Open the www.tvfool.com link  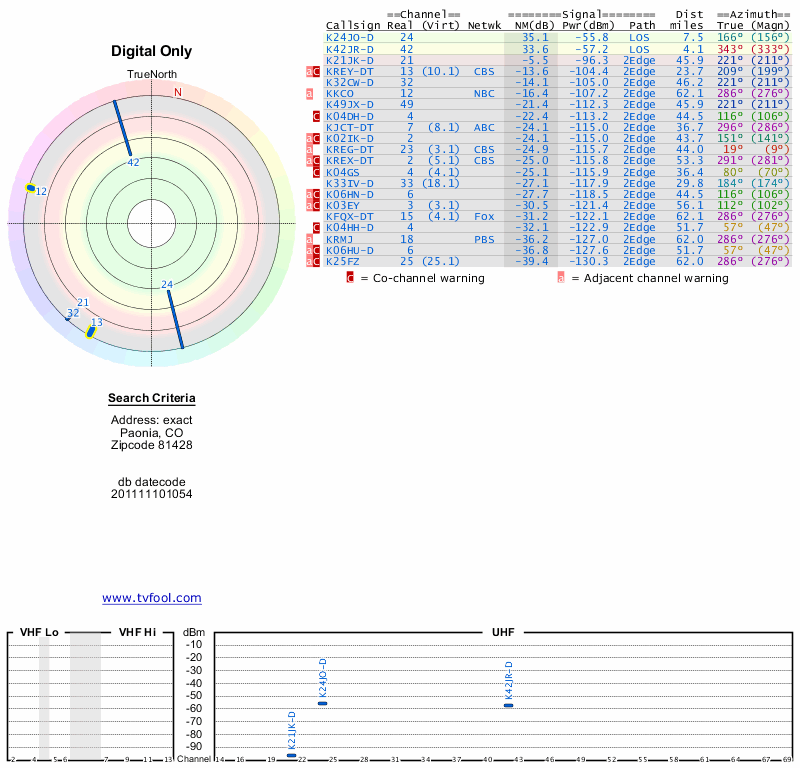(152, 598)
